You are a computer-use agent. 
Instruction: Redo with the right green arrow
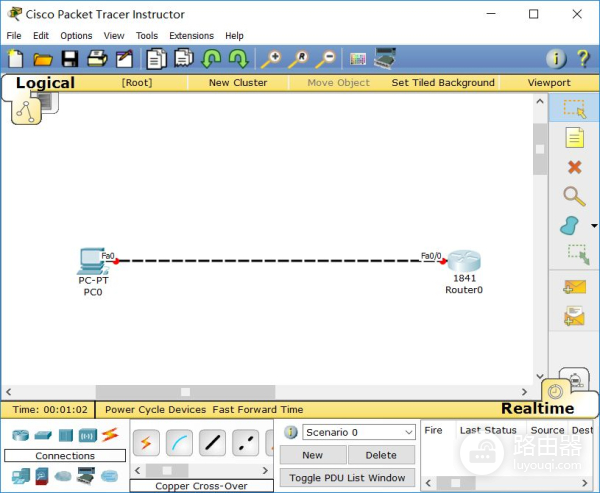238,59
